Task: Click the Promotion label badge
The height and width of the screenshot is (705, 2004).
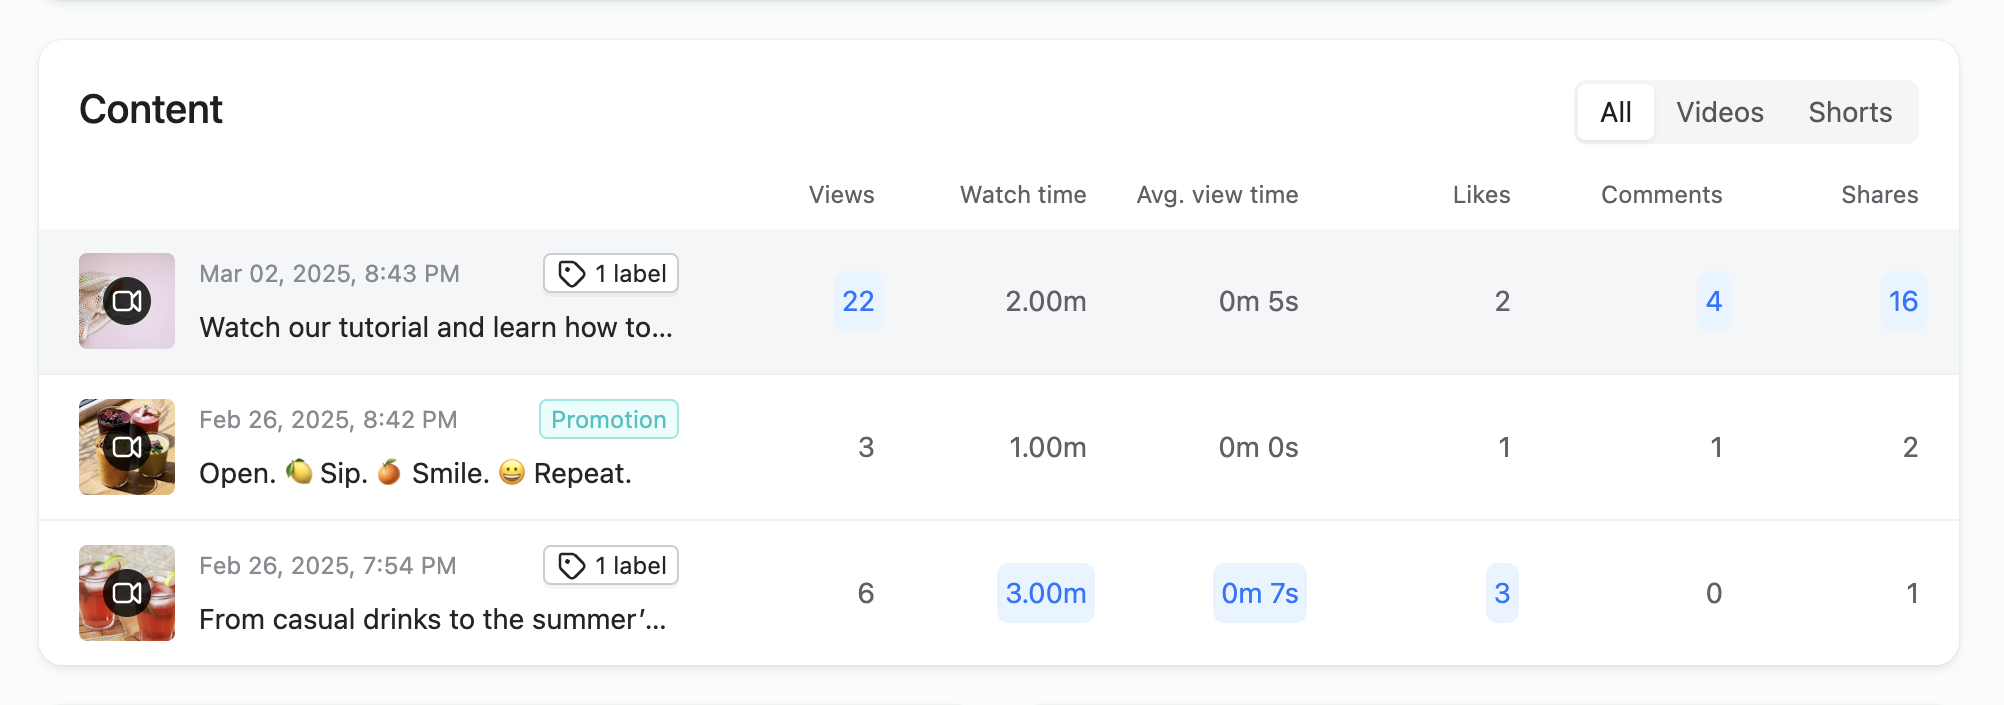Action: tap(608, 420)
